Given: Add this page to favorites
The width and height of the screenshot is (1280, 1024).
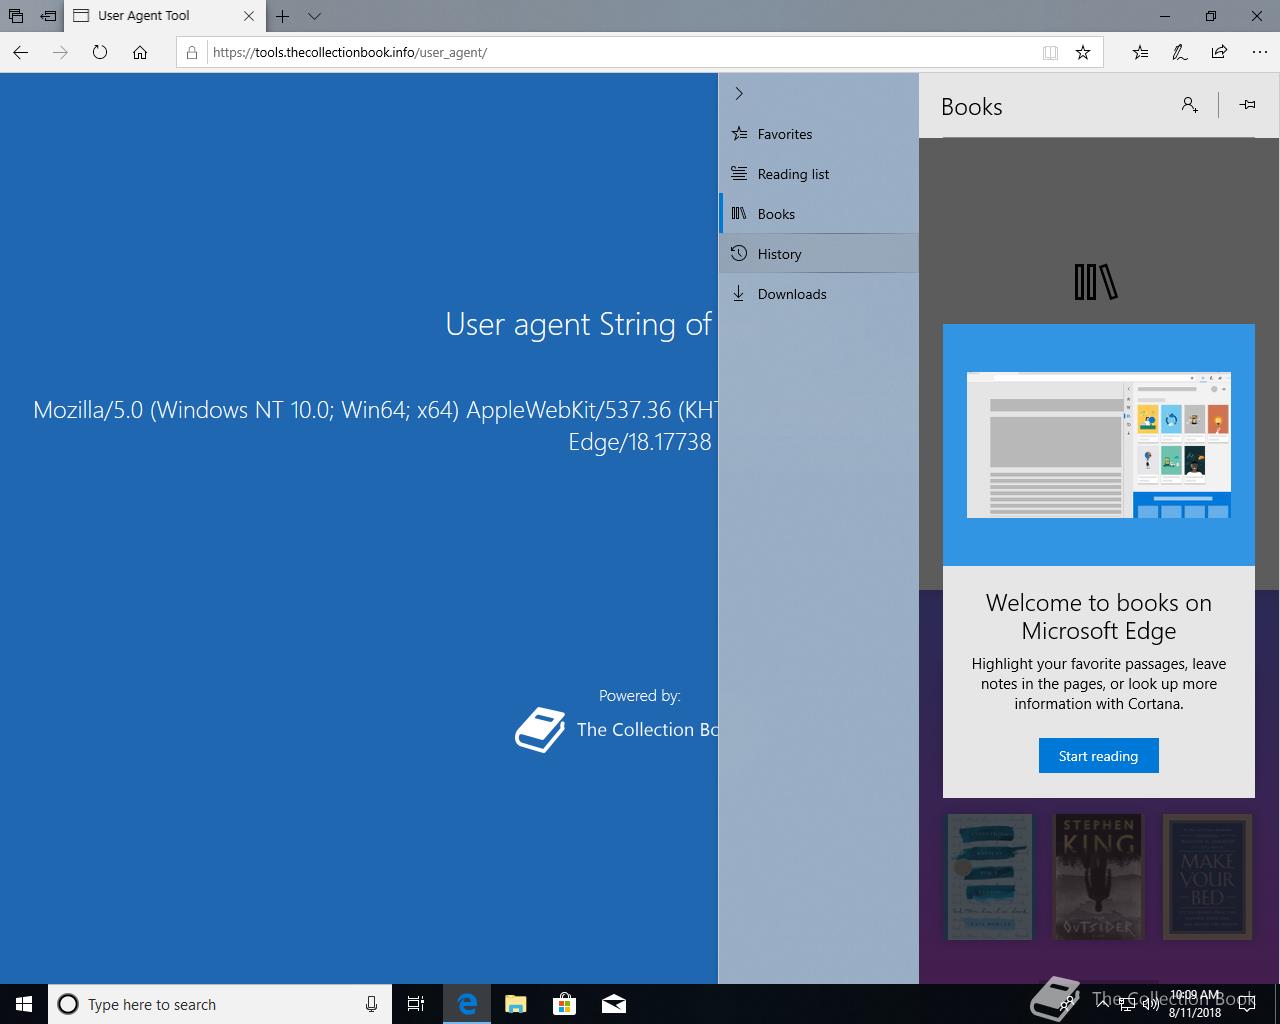Looking at the screenshot, I should [x=1083, y=52].
